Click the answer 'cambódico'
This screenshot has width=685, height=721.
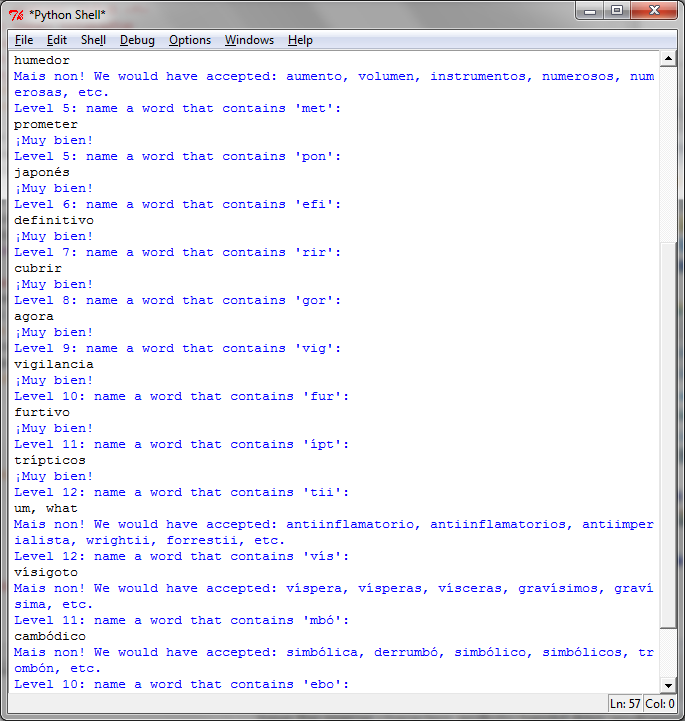pos(50,636)
